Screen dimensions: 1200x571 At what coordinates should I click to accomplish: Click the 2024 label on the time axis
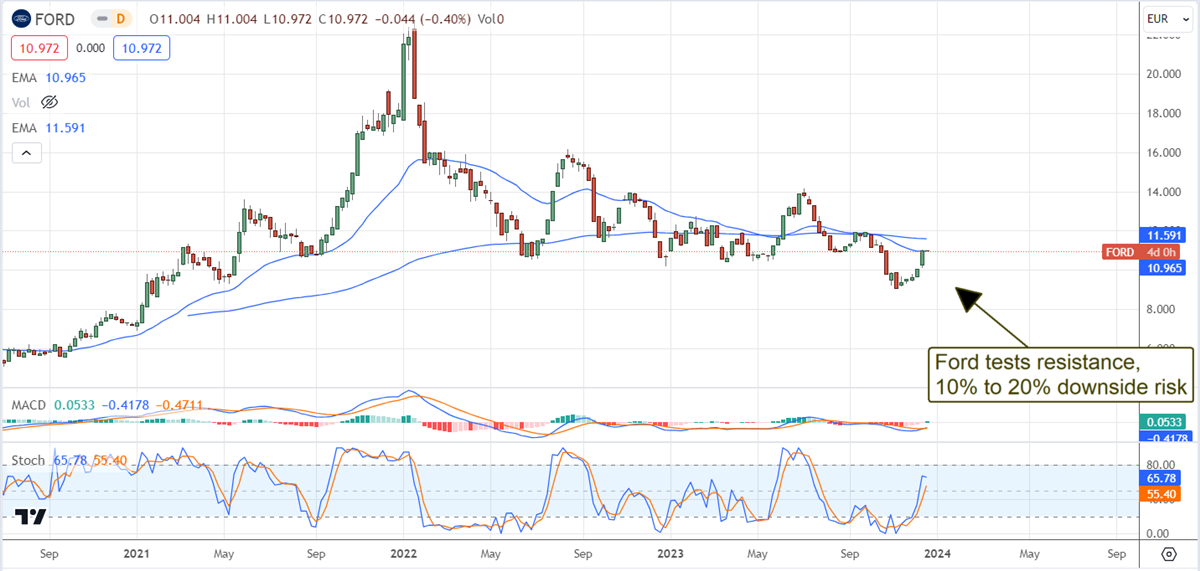coord(938,553)
